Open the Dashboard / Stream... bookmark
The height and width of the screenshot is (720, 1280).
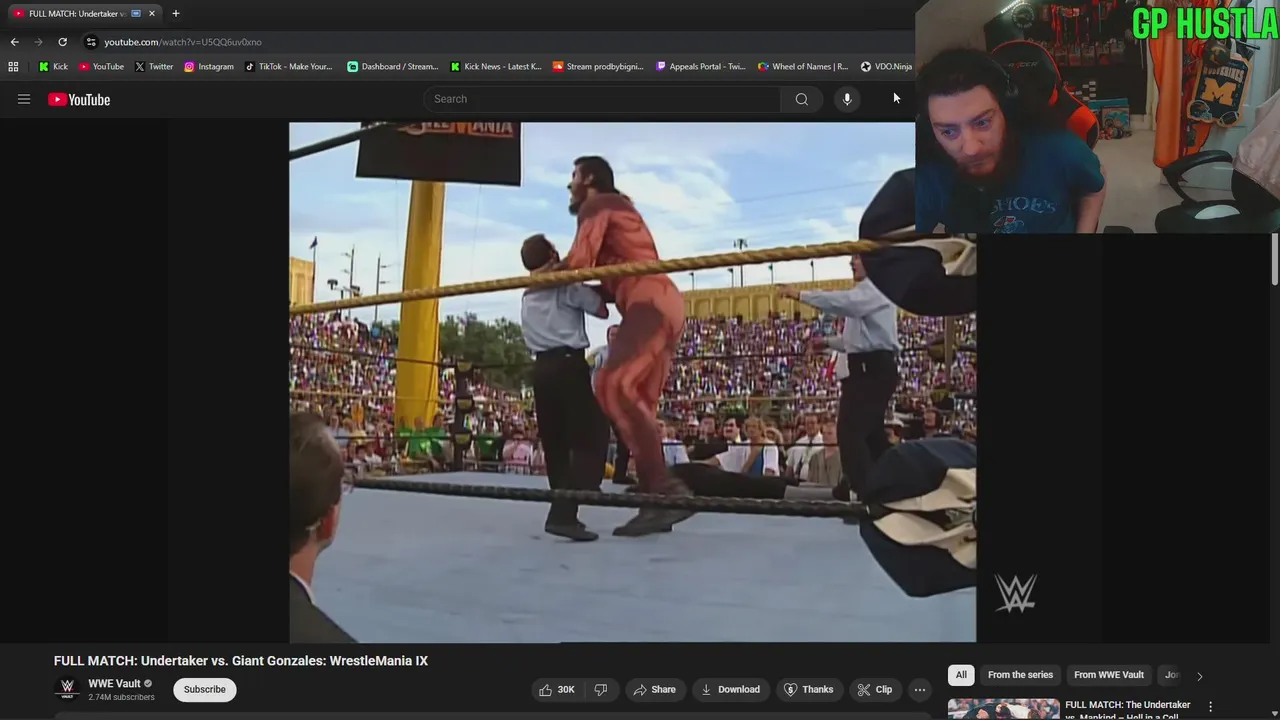(x=393, y=67)
